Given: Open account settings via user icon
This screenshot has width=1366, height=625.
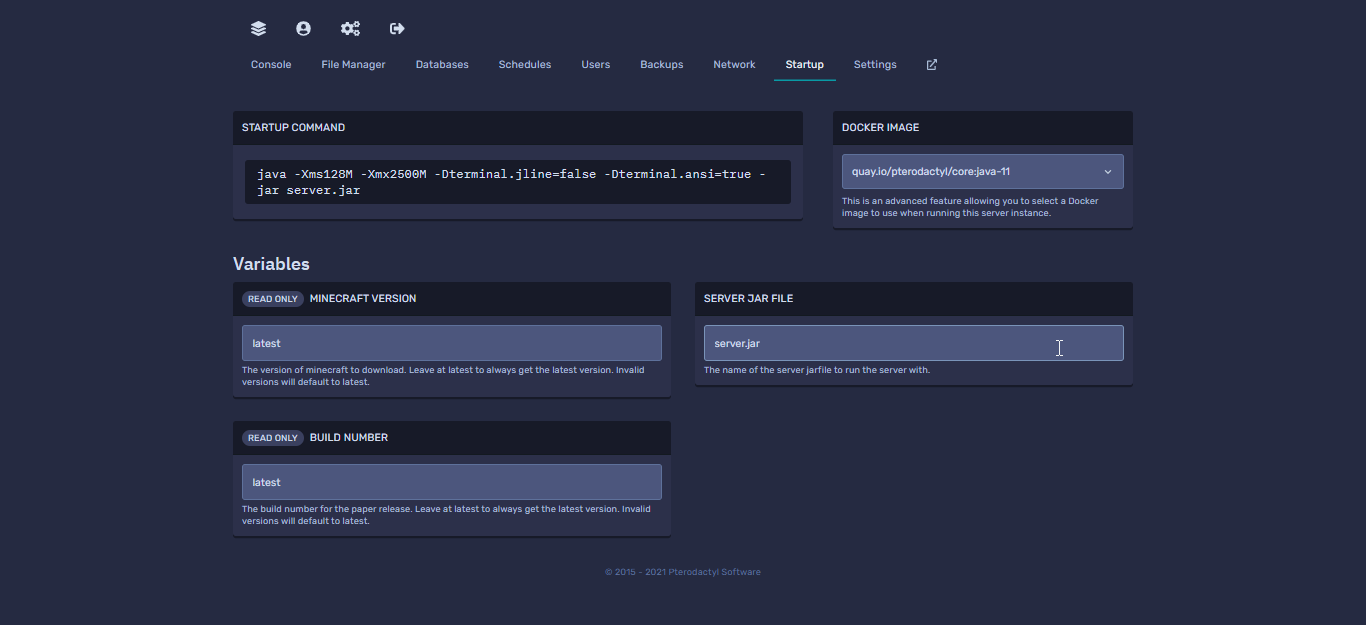Looking at the screenshot, I should [303, 29].
